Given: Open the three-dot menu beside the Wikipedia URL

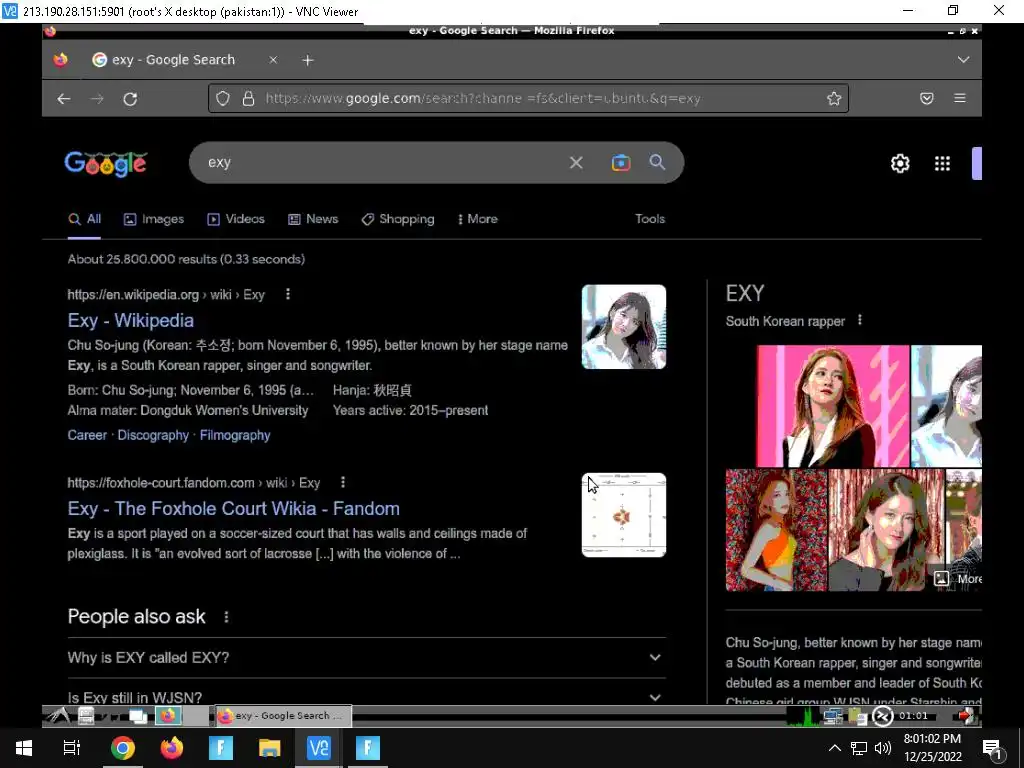Looking at the screenshot, I should 287,295.
